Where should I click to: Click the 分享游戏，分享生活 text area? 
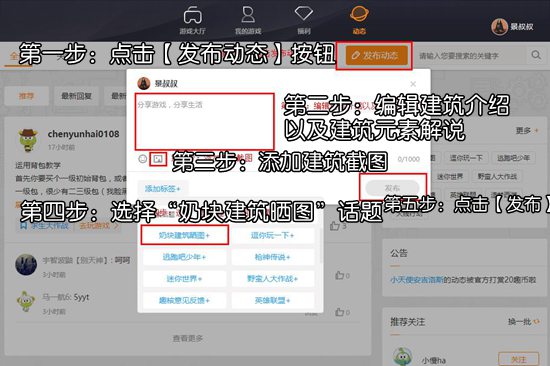click(204, 121)
